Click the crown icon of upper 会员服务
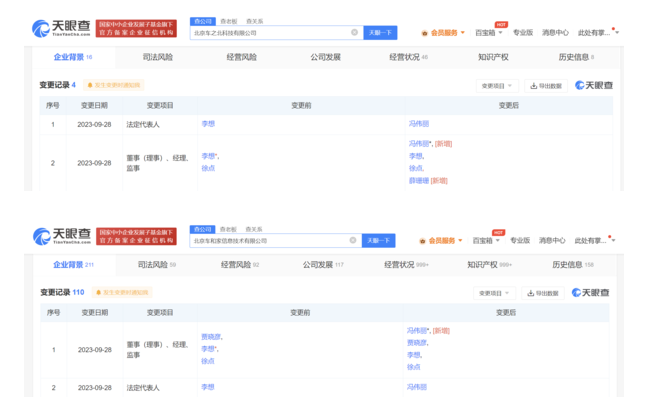 click(424, 33)
